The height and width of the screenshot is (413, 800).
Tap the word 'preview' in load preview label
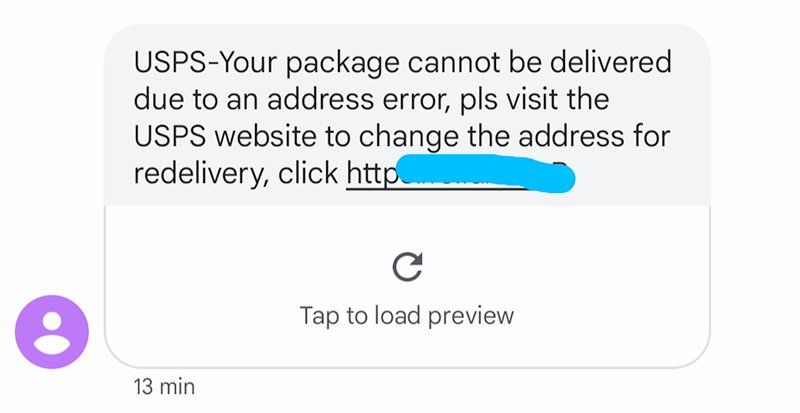[x=470, y=316]
